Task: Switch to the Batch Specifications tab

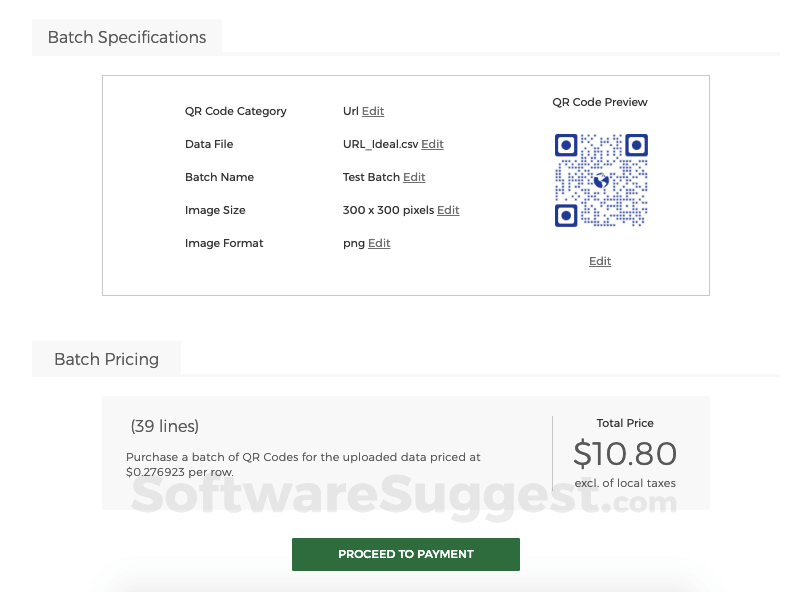Action: (x=126, y=36)
